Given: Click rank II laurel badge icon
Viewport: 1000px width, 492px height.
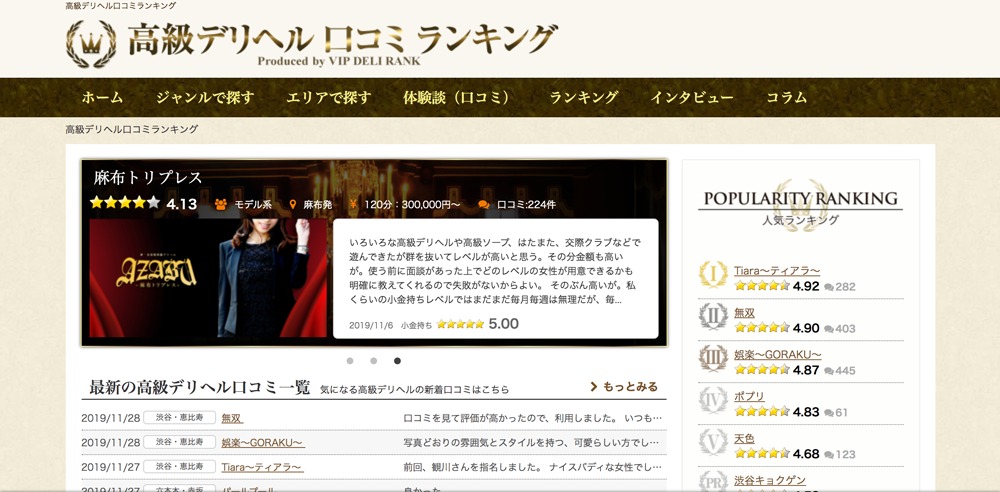Looking at the screenshot, I should coord(713,317).
